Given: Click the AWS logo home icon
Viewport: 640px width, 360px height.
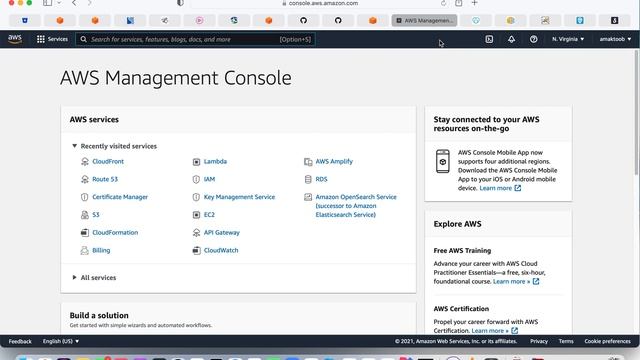Looking at the screenshot, I should 15,39.
